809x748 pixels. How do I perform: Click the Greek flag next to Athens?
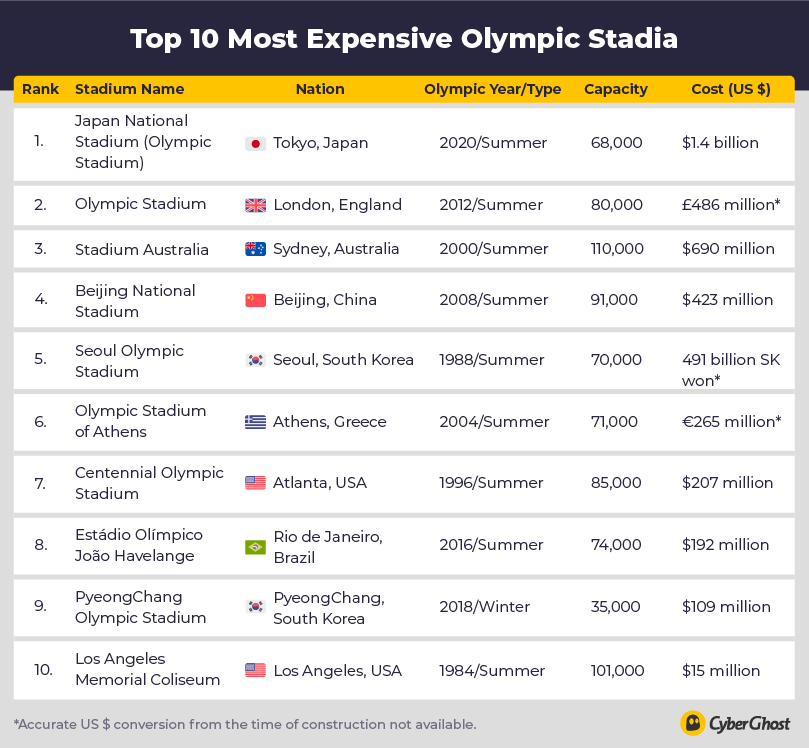pyautogui.click(x=255, y=422)
